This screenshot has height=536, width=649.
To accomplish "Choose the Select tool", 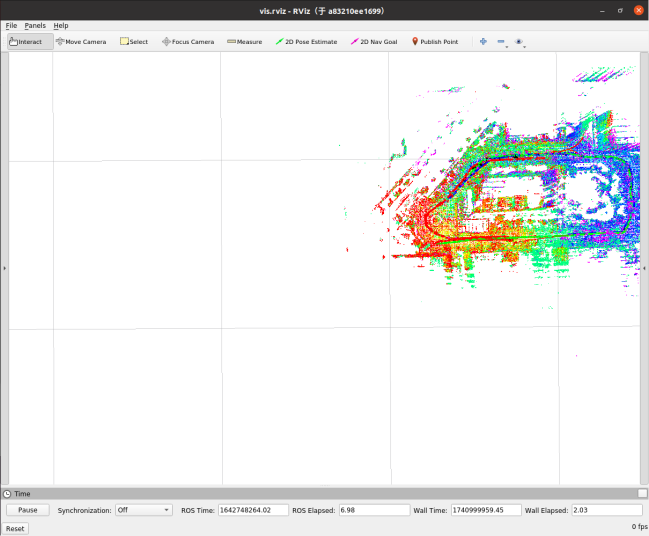I will [134, 42].
